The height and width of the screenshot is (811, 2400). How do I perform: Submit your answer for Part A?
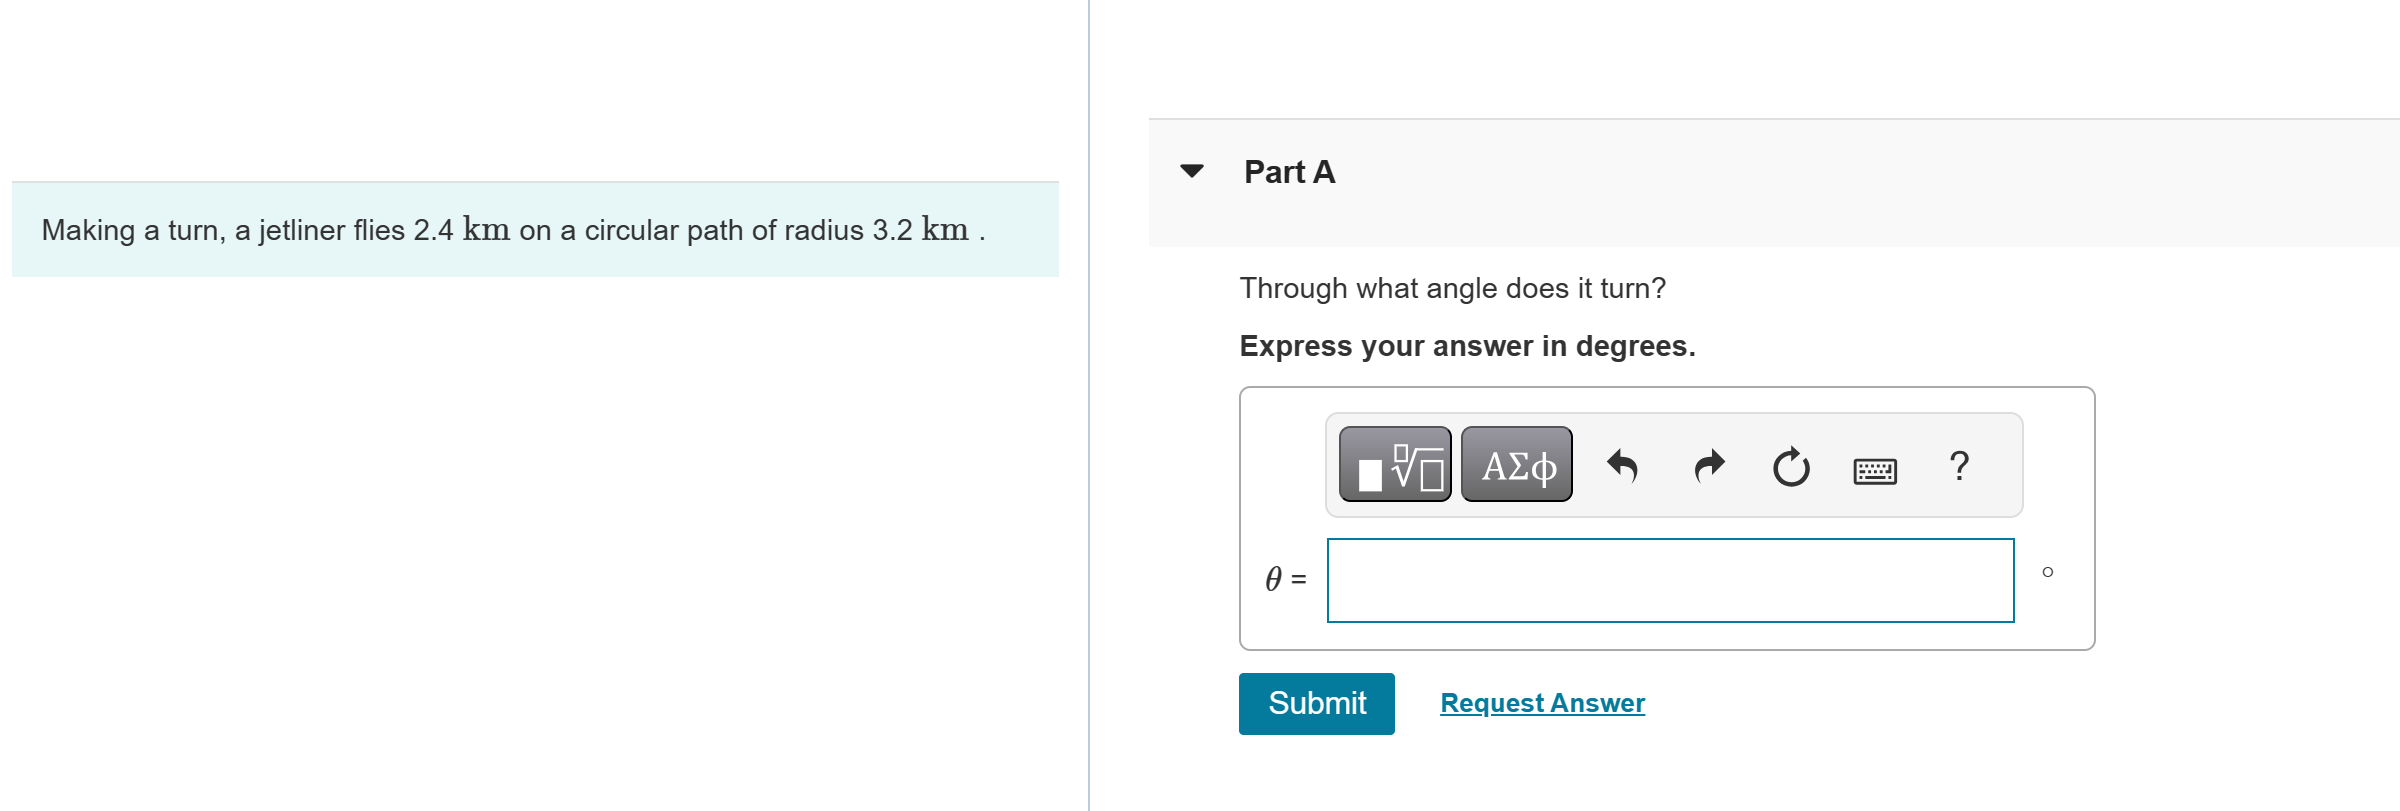[1315, 703]
